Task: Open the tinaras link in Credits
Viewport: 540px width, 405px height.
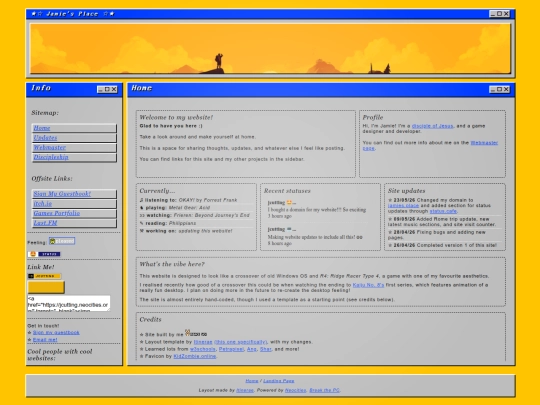Action: (x=203, y=342)
